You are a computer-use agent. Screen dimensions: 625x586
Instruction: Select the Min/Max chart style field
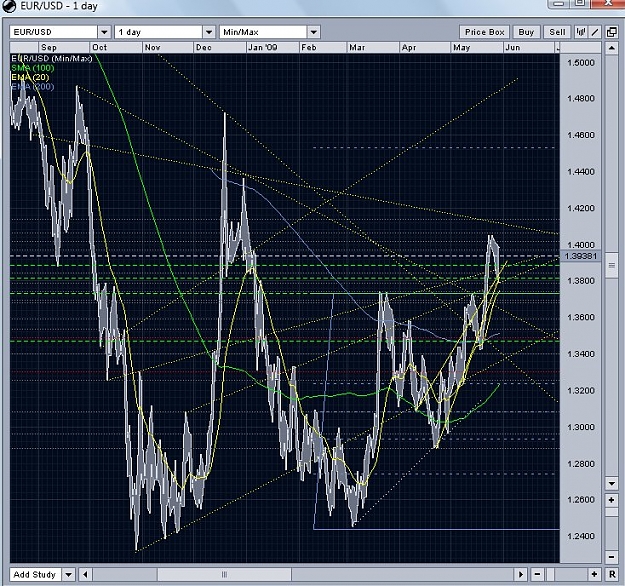pyautogui.click(x=263, y=32)
